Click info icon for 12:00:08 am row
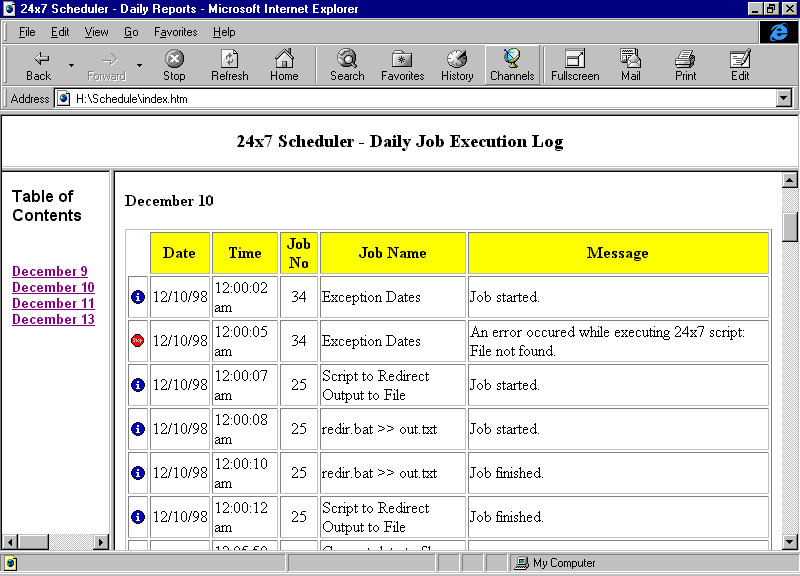This screenshot has width=800, height=576. tap(138, 429)
